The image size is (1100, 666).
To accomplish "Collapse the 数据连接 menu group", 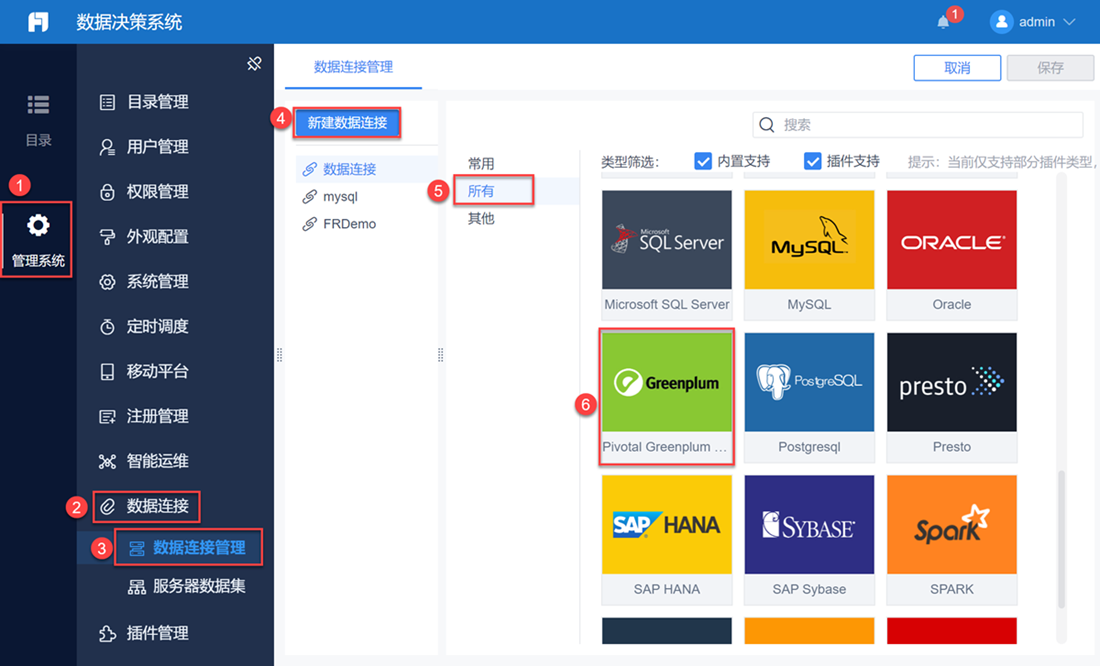I will pyautogui.click(x=157, y=507).
